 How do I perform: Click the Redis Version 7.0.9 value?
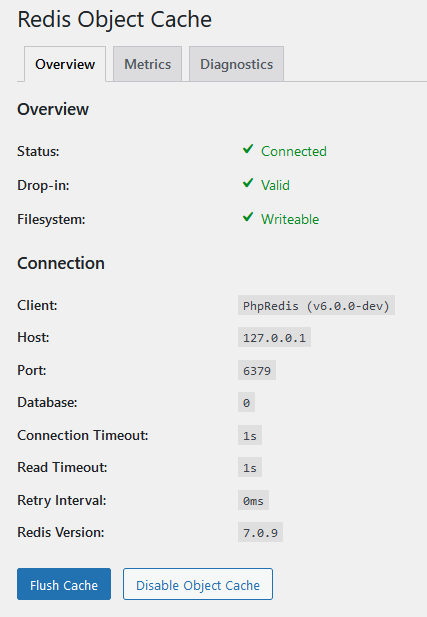(261, 532)
